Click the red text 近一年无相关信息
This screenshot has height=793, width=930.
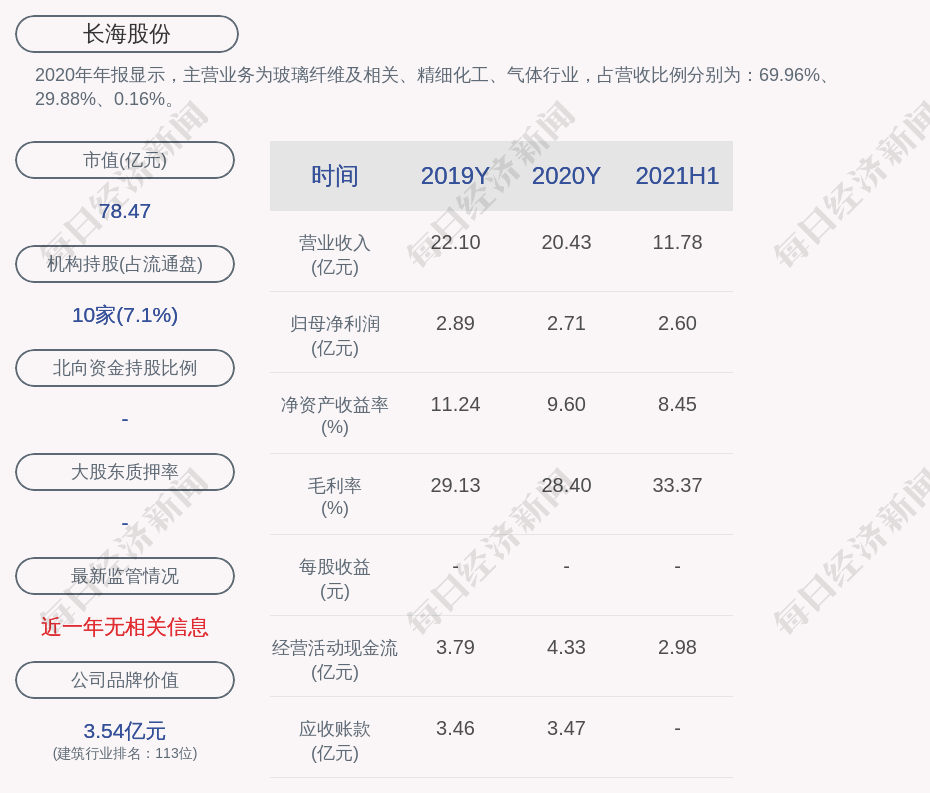(125, 627)
